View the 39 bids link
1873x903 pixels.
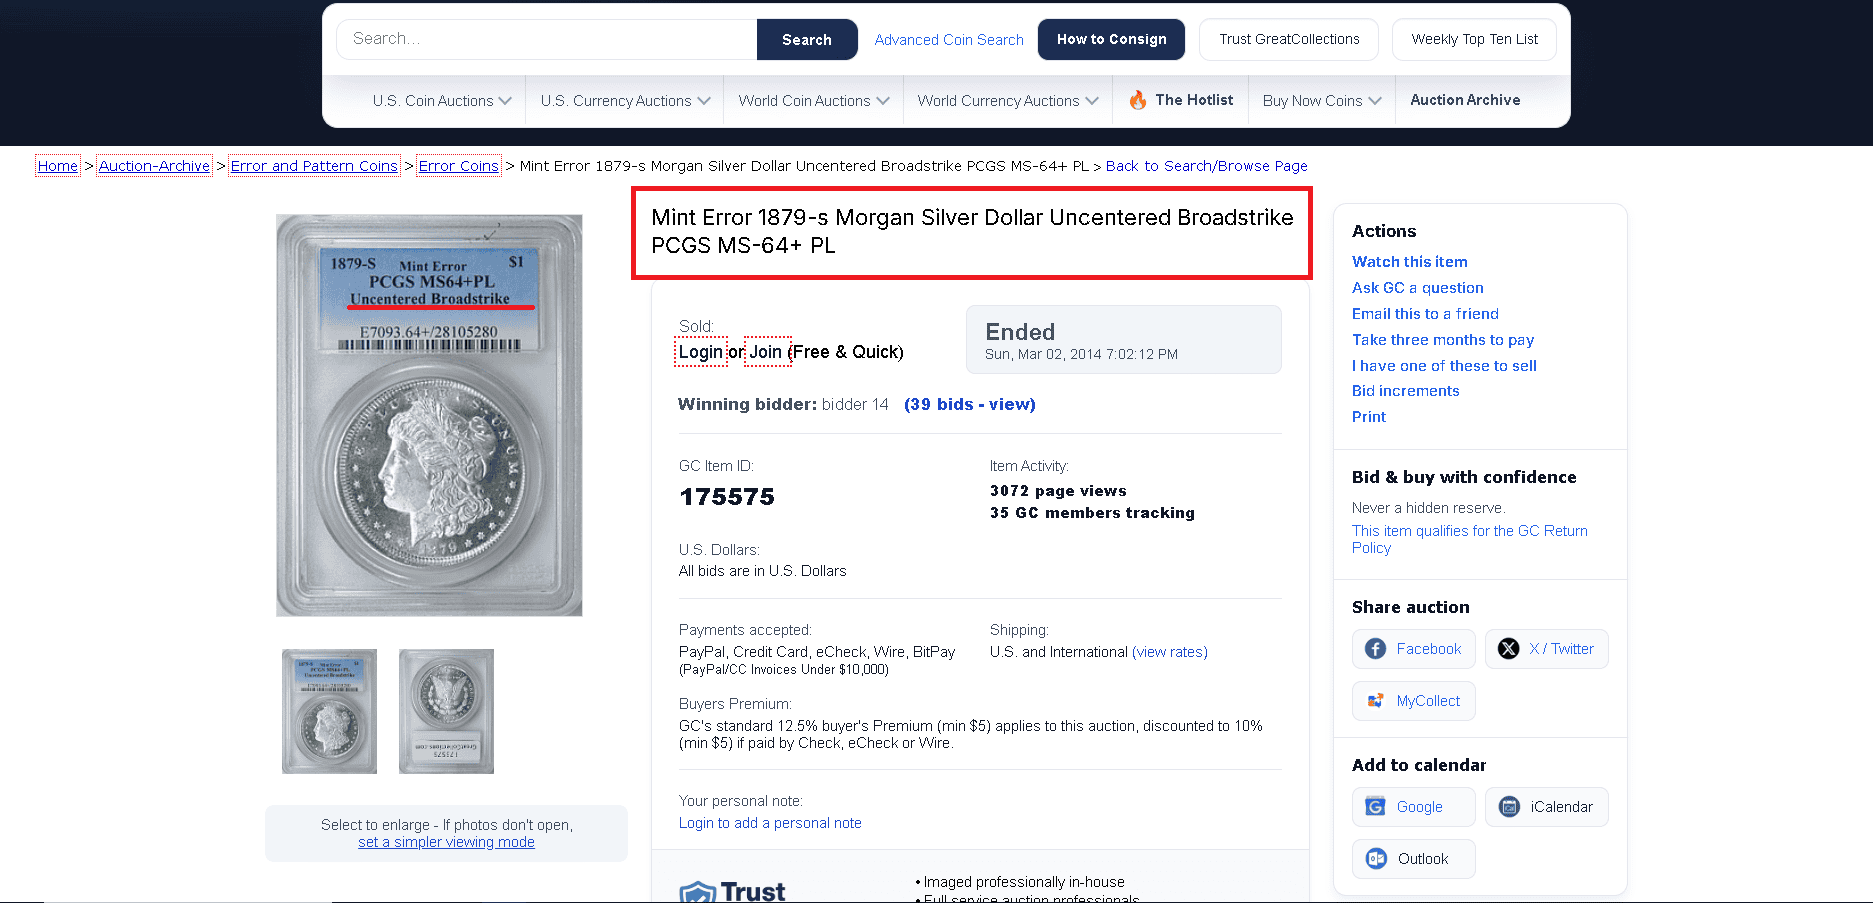(x=969, y=404)
